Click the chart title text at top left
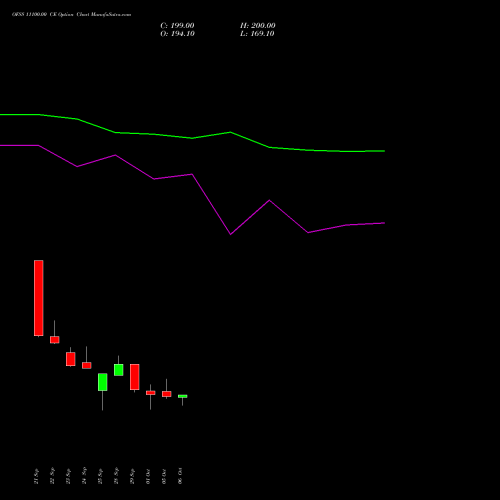The height and width of the screenshot is (500, 500). pyautogui.click(x=71, y=15)
